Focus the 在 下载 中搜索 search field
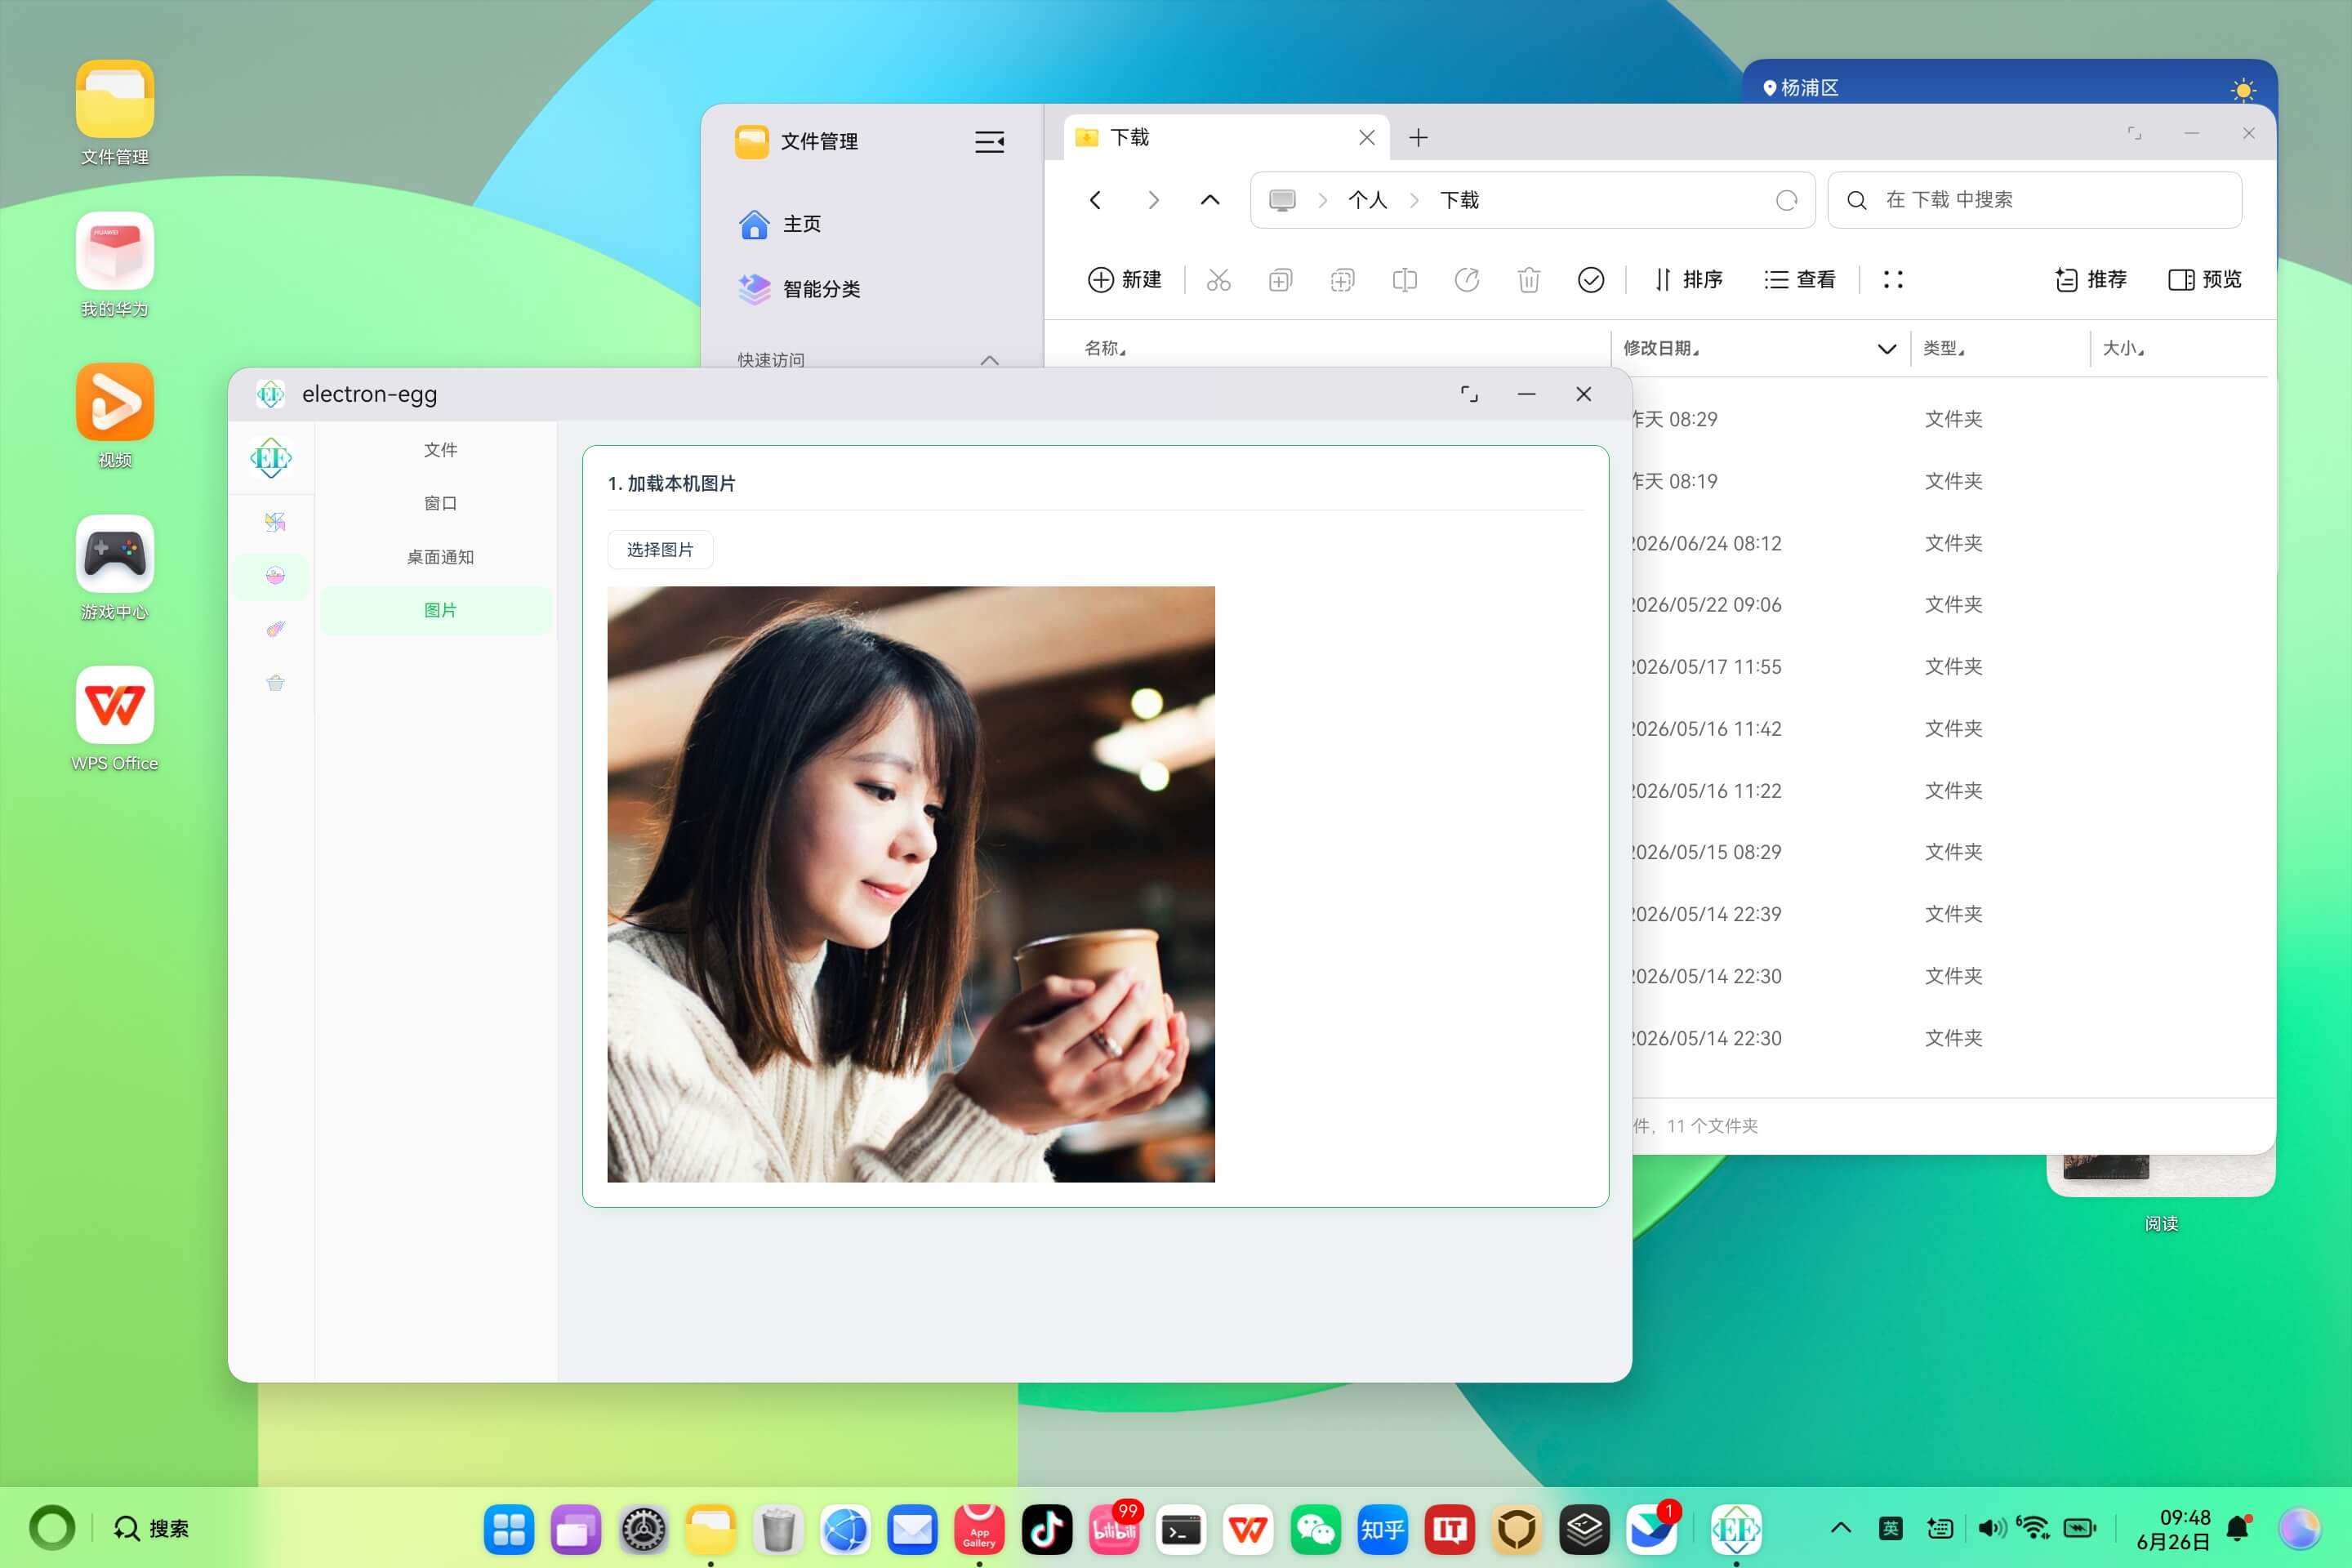This screenshot has width=2352, height=1568. (2034, 200)
